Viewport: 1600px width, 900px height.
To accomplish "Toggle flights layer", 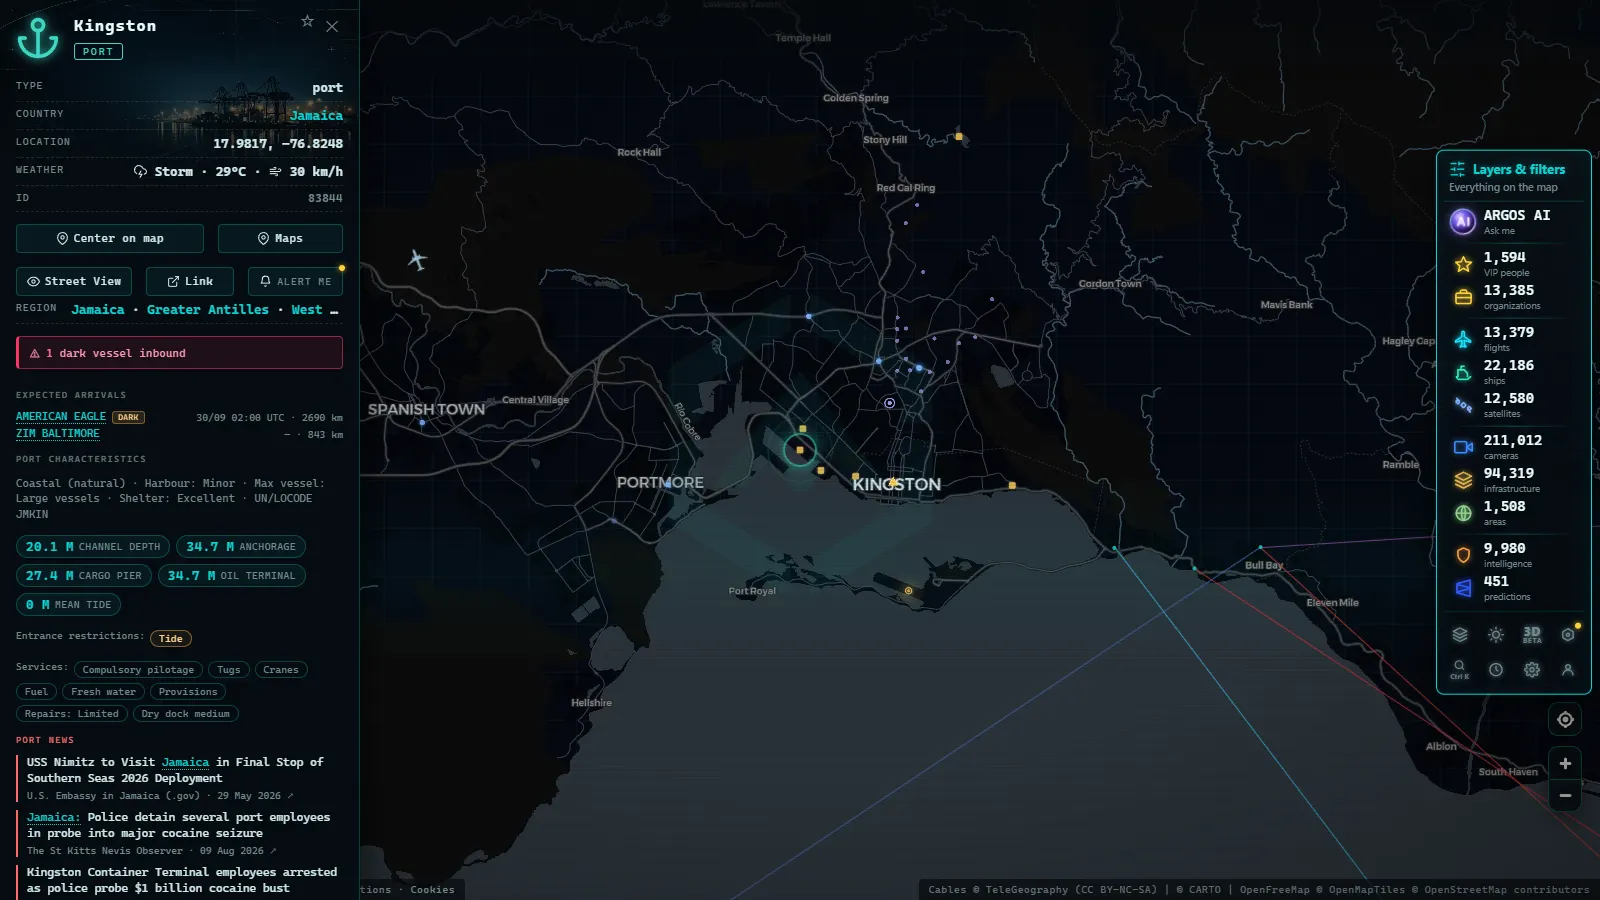I will (x=1513, y=339).
